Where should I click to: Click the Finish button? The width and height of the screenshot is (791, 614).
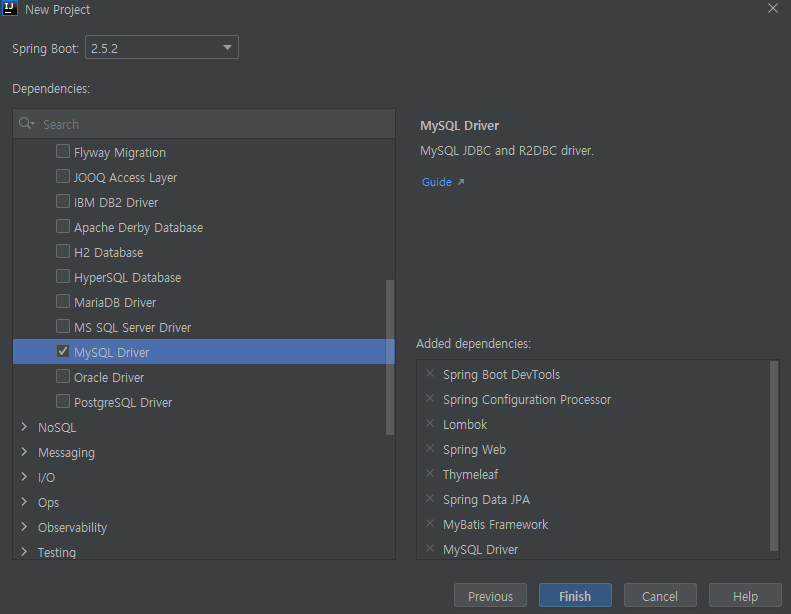[x=575, y=596]
